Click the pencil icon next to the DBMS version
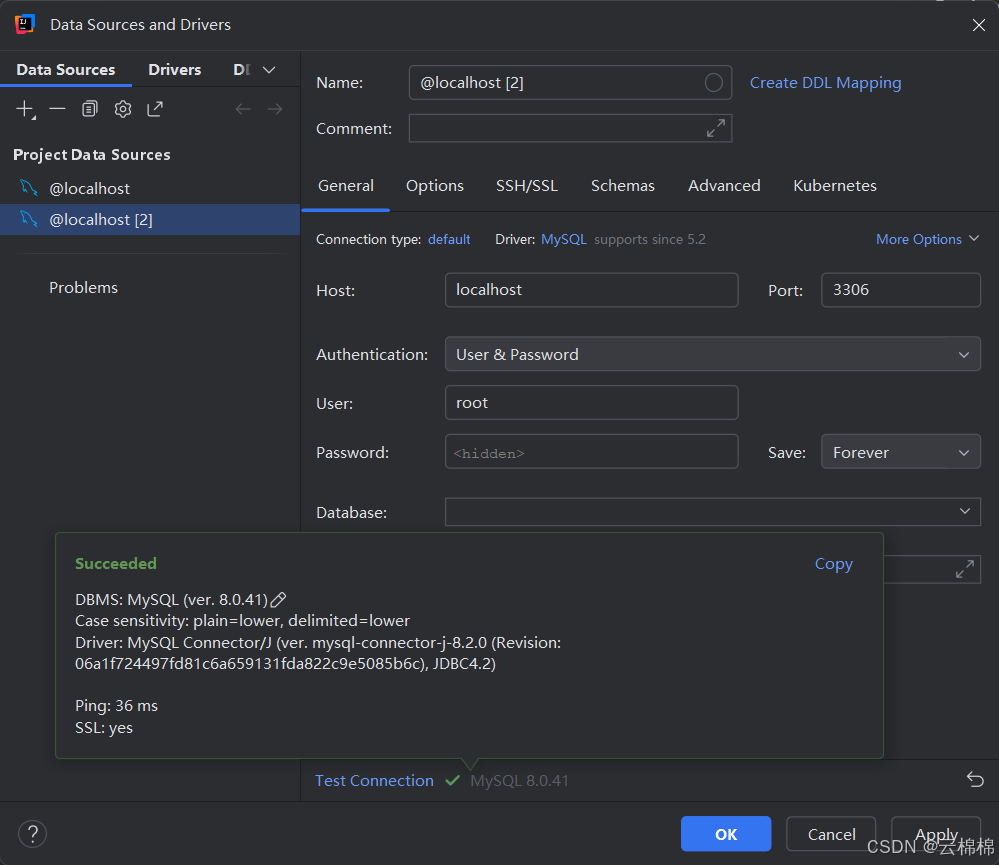Image resolution: width=999 pixels, height=865 pixels. 278,599
